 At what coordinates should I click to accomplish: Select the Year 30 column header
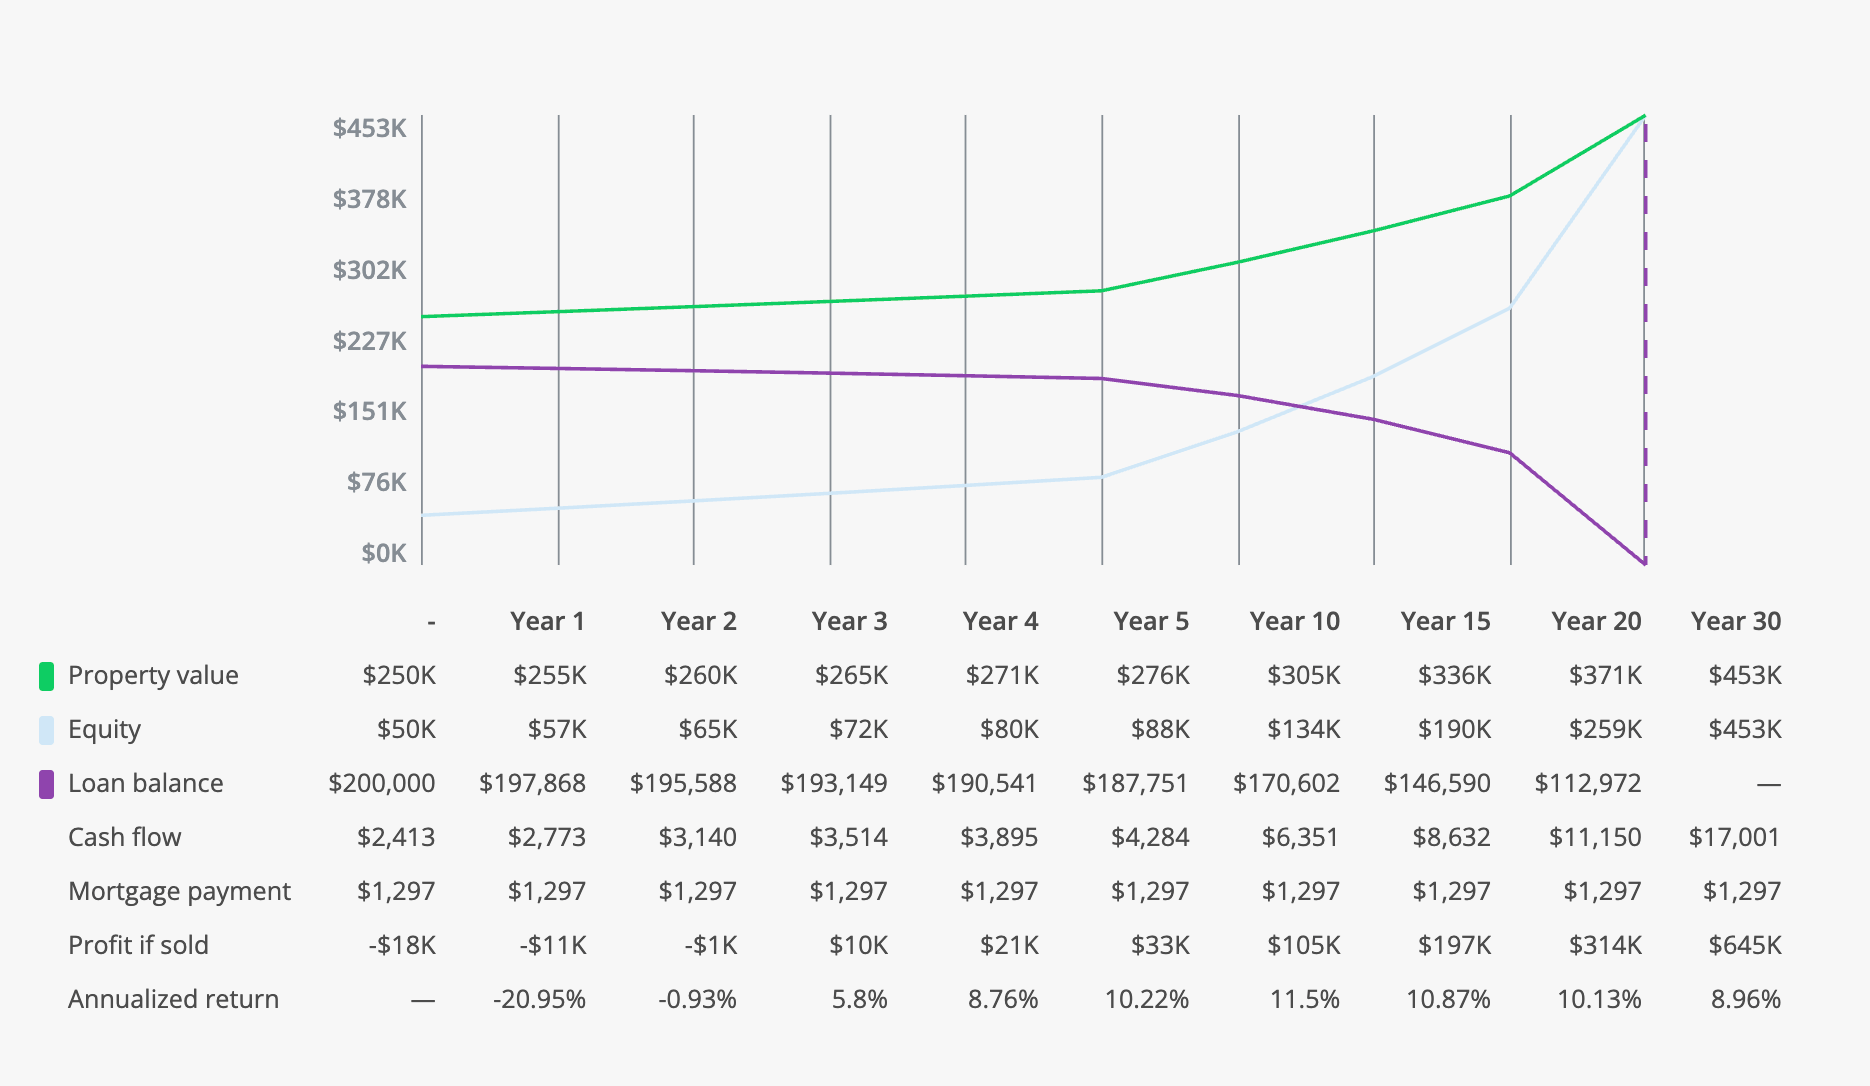(x=1736, y=621)
